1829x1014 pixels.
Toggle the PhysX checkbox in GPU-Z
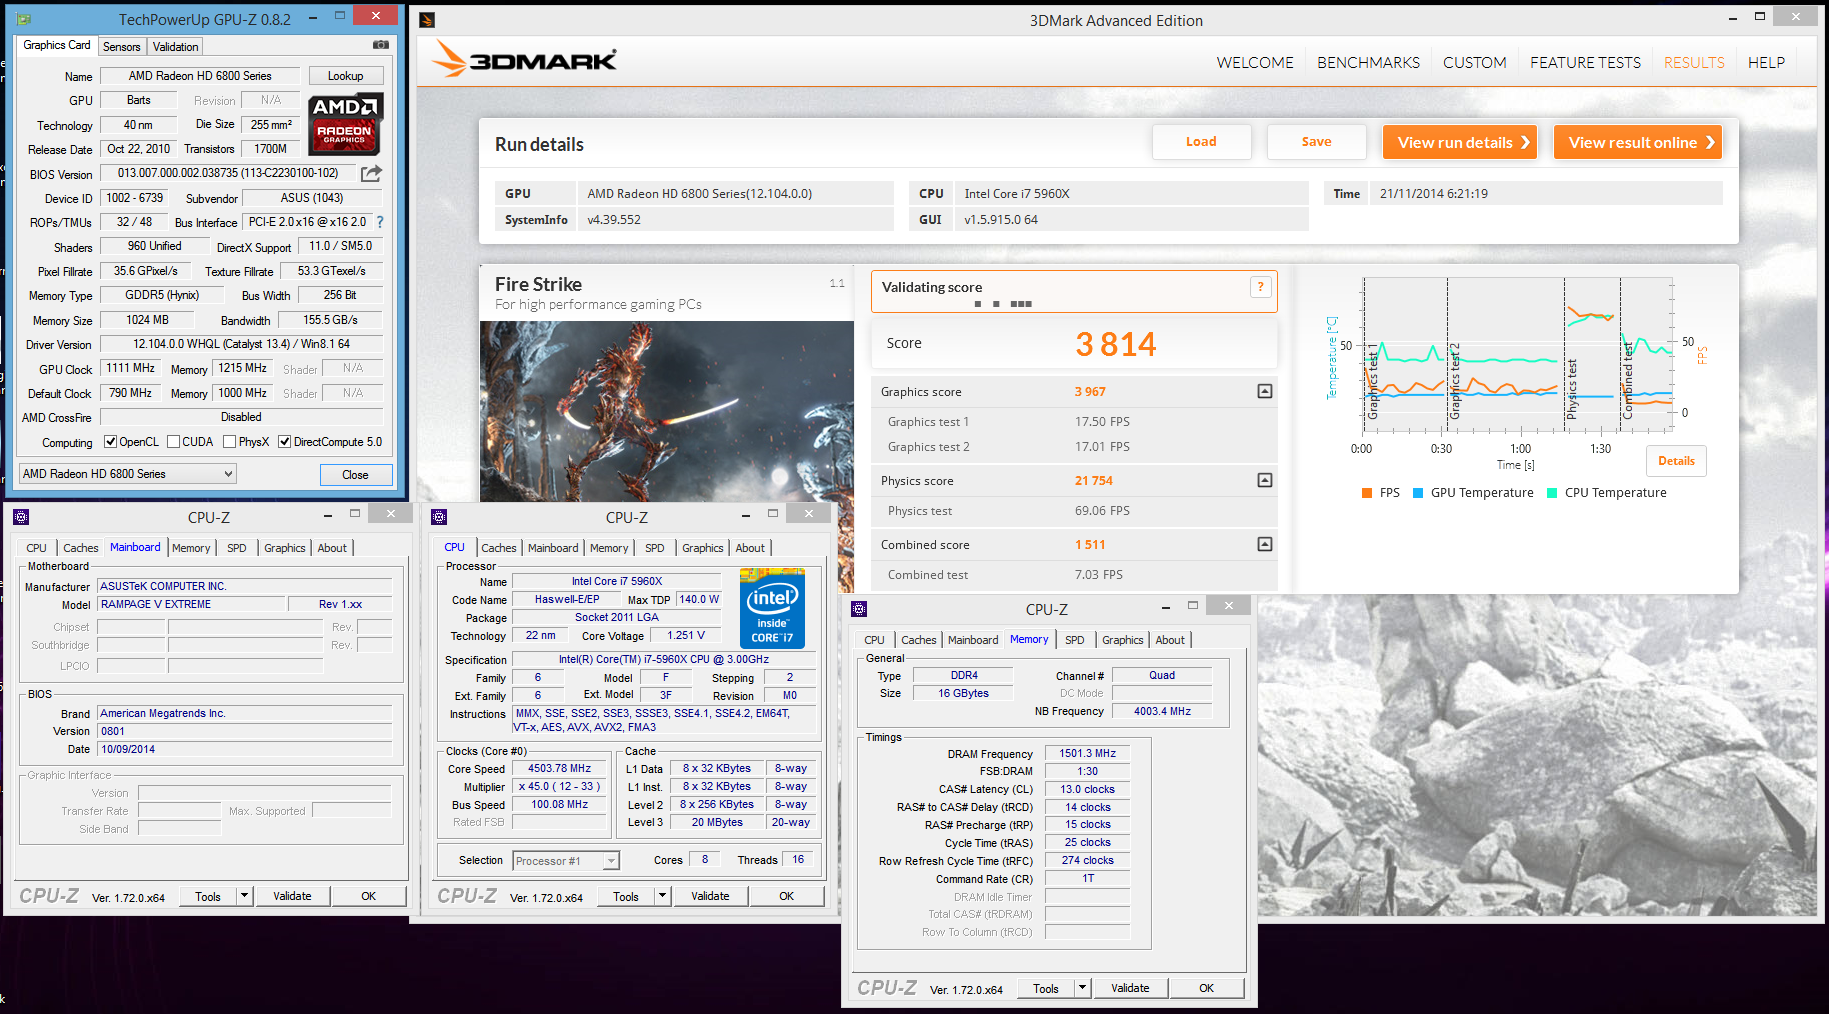point(230,442)
